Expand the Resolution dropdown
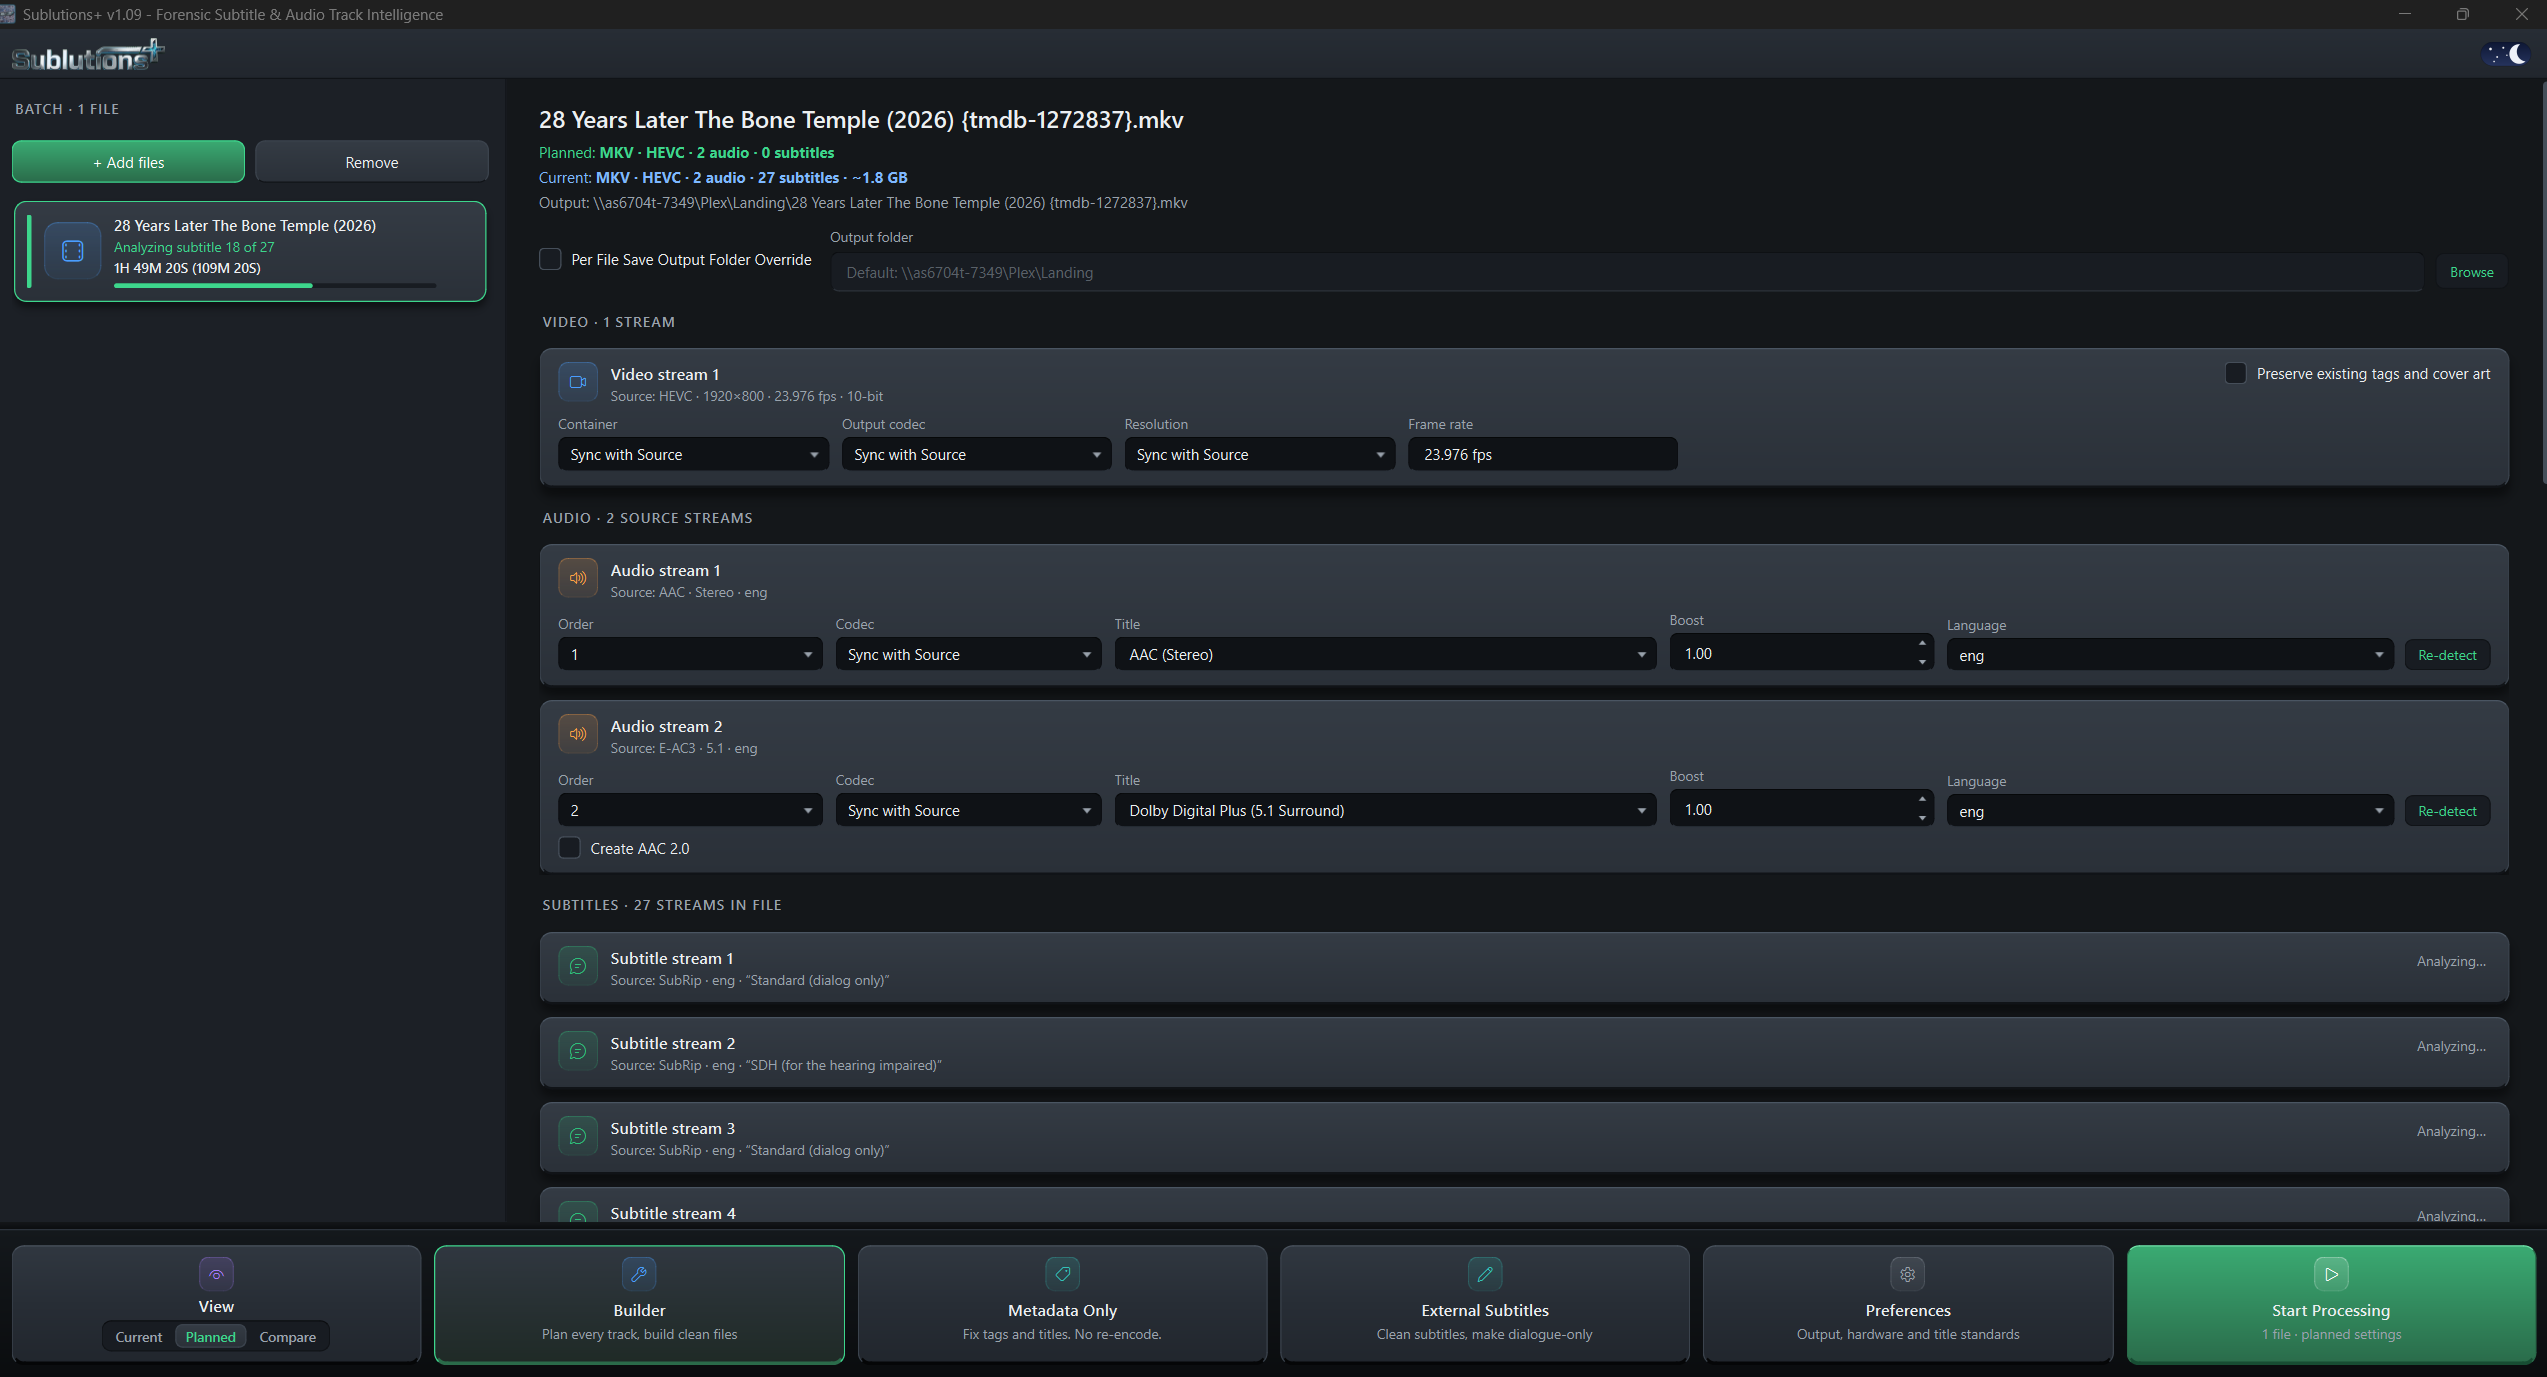 (1259, 454)
